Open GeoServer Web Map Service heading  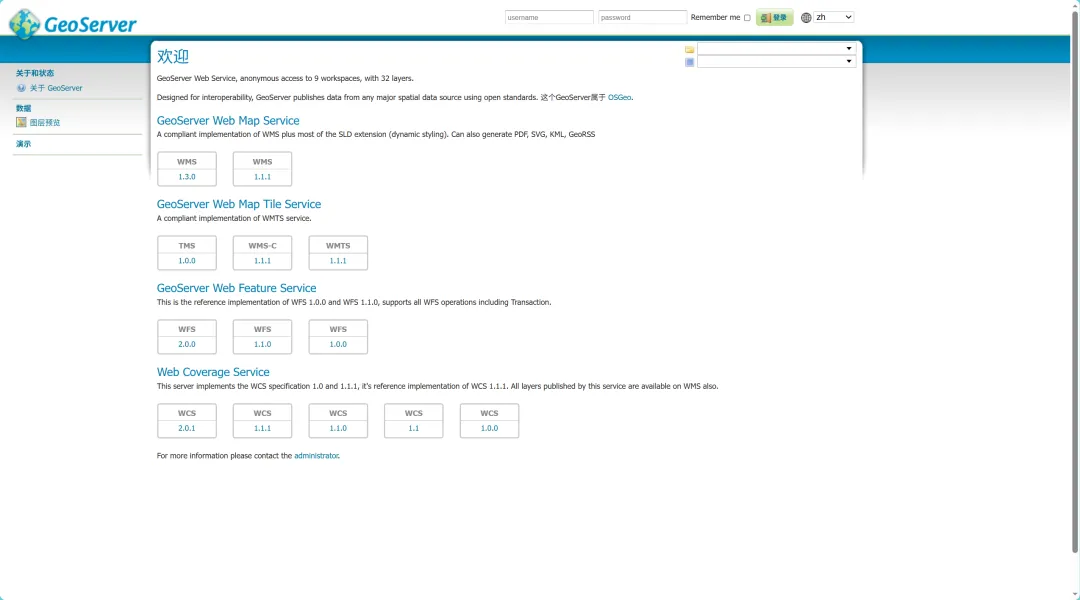pyautogui.click(x=228, y=121)
